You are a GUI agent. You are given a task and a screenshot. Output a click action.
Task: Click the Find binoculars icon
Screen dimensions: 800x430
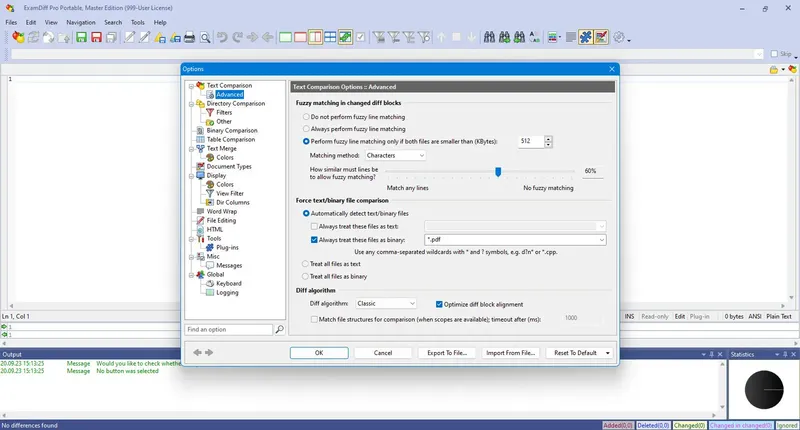[489, 37]
